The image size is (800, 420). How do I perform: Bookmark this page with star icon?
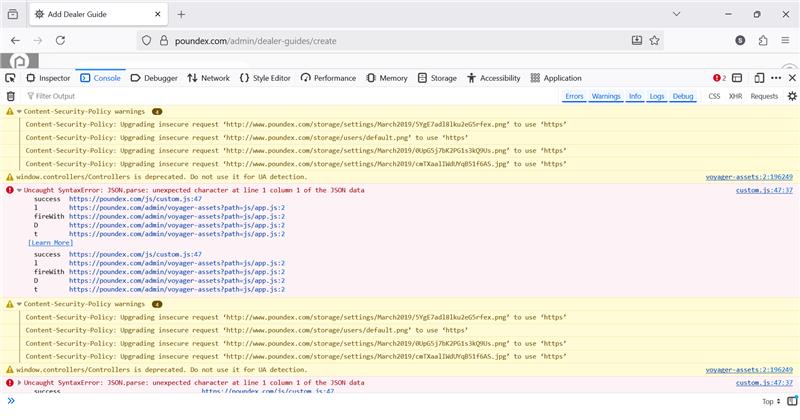(x=654, y=40)
